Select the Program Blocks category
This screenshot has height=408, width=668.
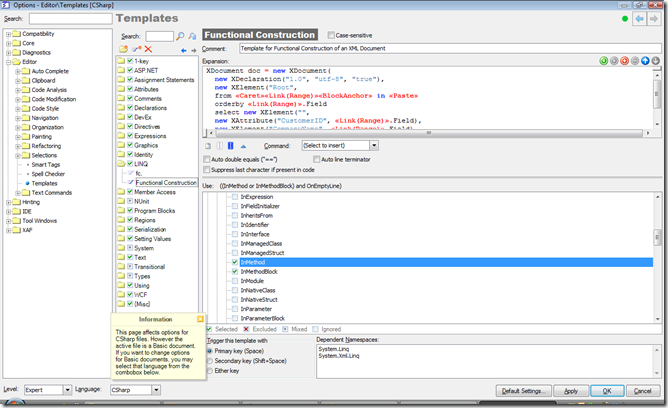tap(154, 211)
